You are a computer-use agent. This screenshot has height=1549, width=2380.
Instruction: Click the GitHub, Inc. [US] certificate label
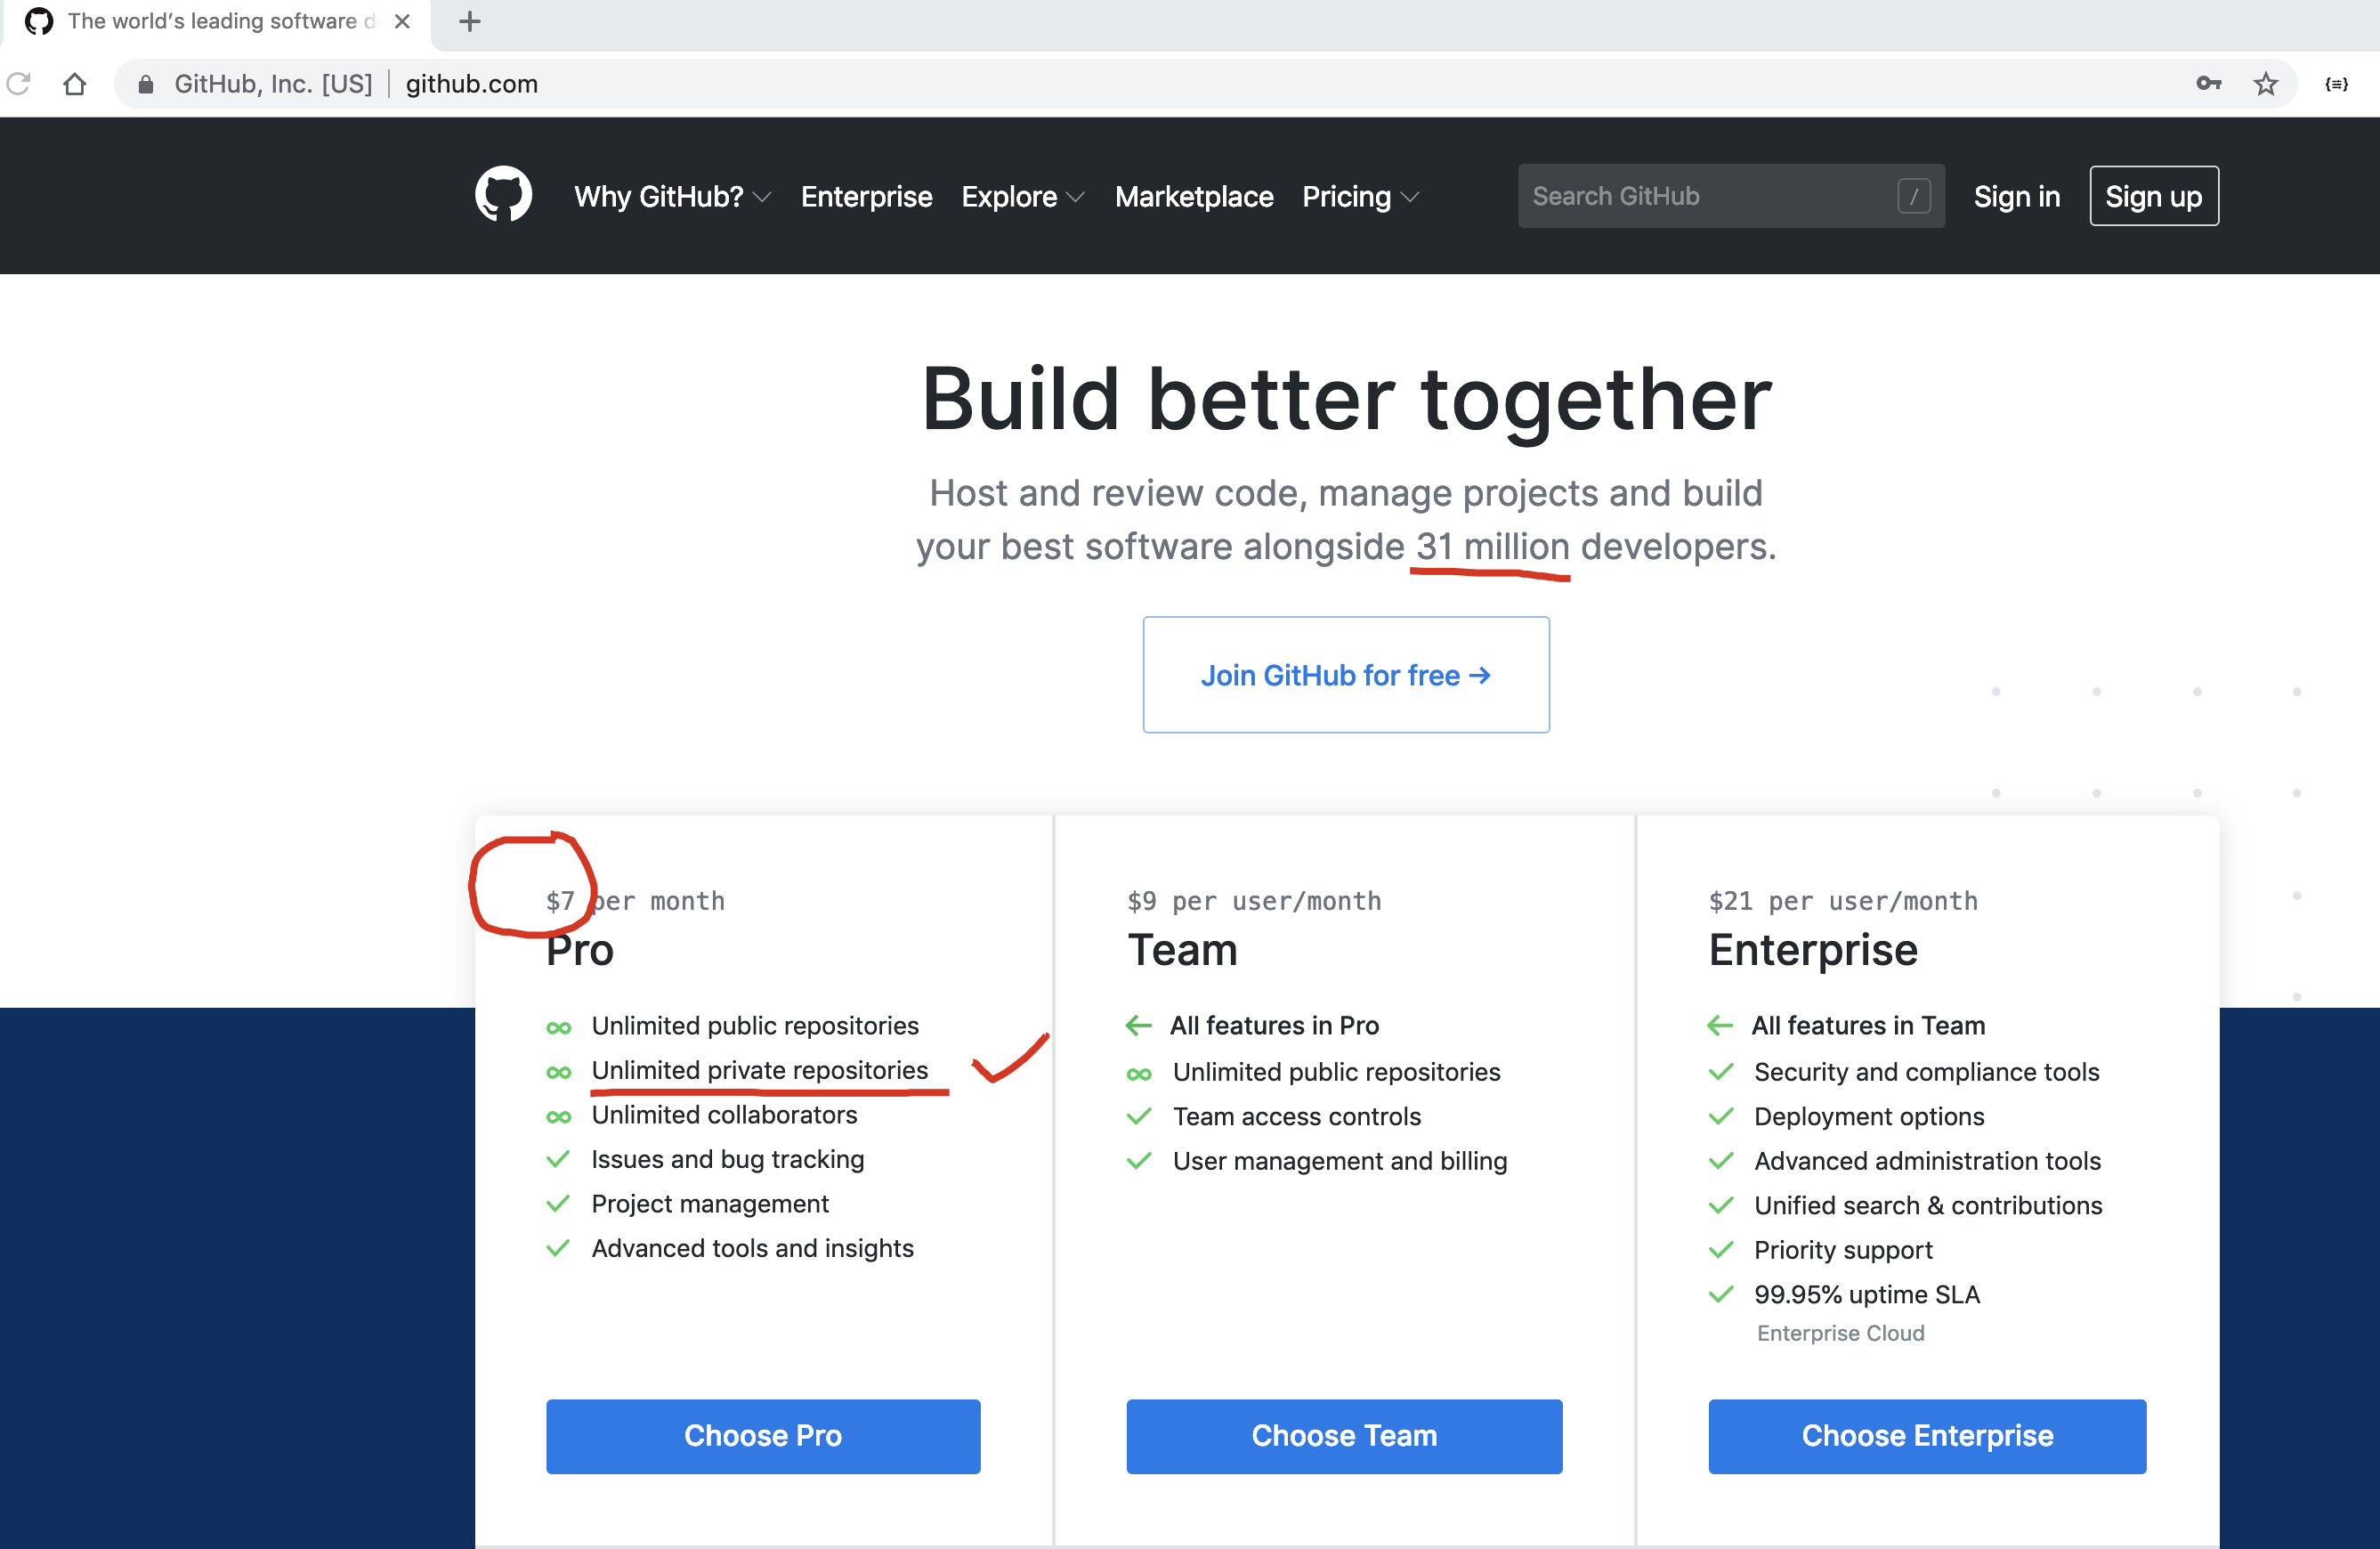click(x=273, y=84)
